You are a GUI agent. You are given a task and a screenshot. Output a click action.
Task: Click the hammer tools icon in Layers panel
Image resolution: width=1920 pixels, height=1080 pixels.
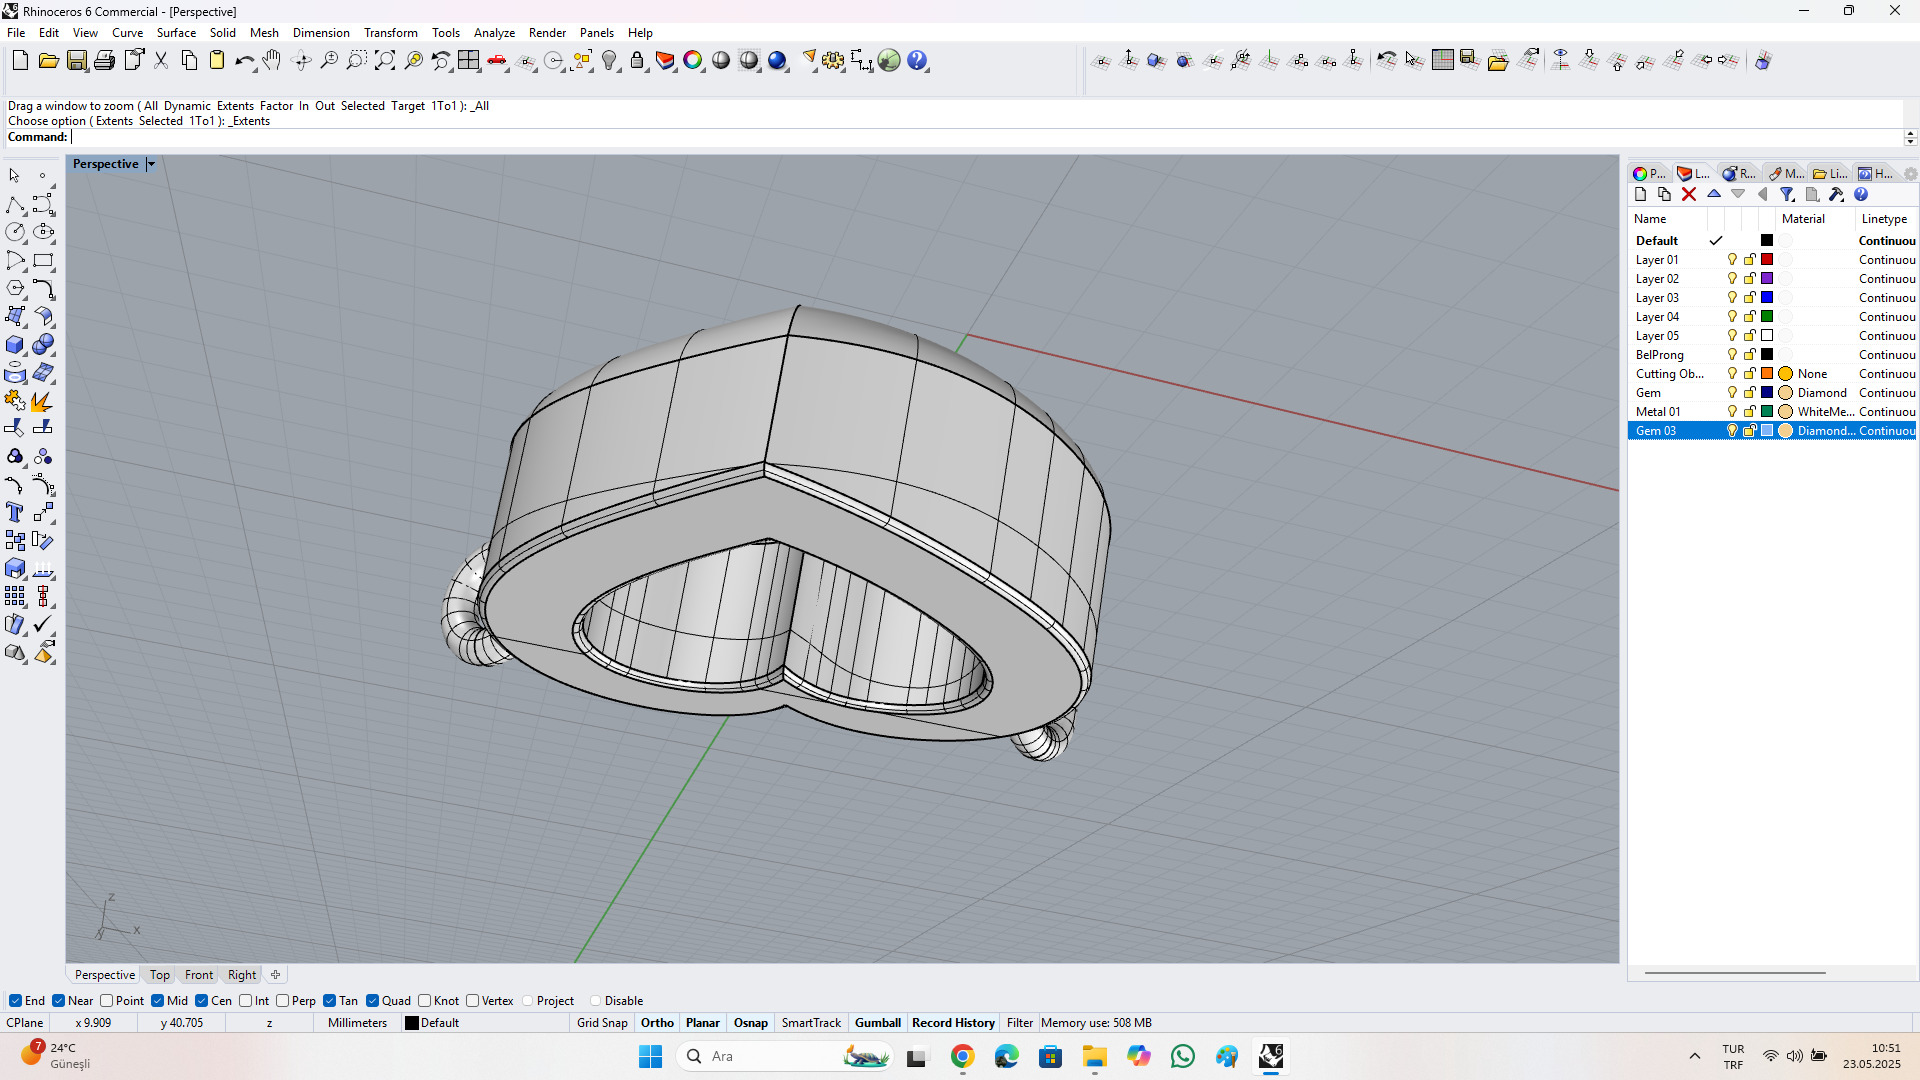1836,195
